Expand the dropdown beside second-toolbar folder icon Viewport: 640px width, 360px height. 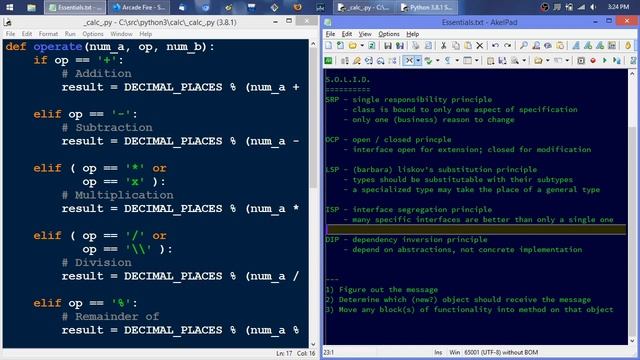pyautogui.click(x=548, y=60)
